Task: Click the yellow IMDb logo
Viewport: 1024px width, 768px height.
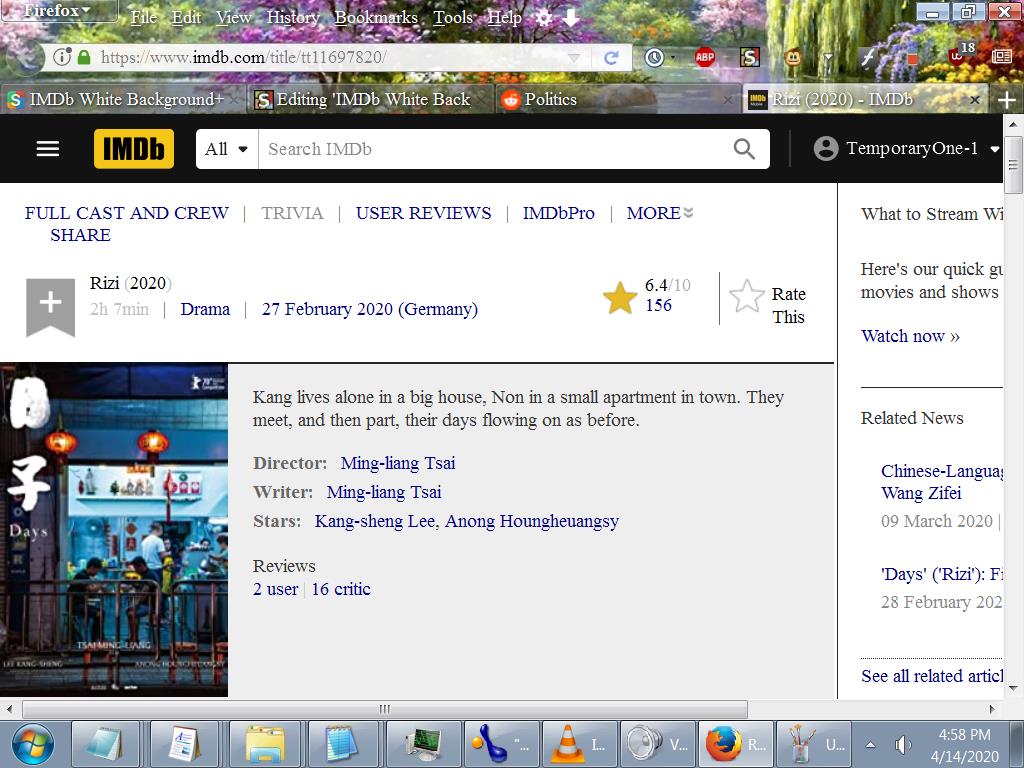Action: point(134,149)
